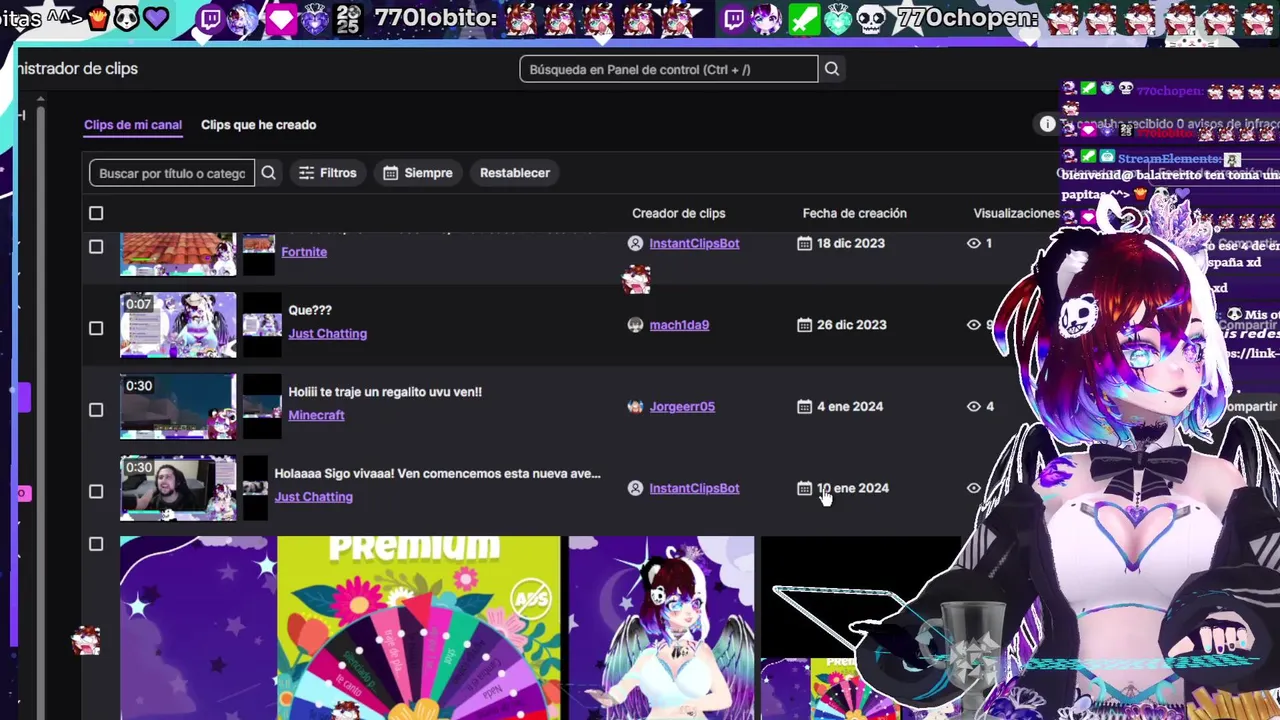This screenshot has width=1280, height=720.
Task: Click the mach1da9 avatar icon
Action: point(635,325)
